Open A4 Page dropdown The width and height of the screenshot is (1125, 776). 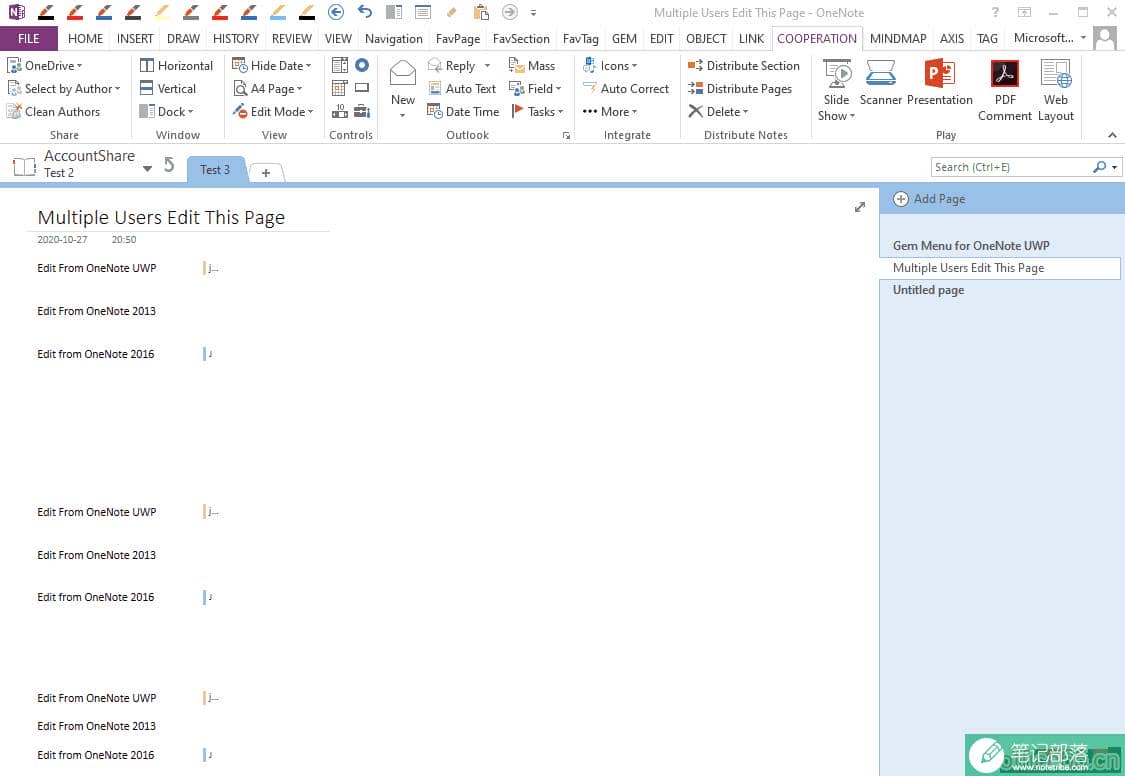coord(268,88)
